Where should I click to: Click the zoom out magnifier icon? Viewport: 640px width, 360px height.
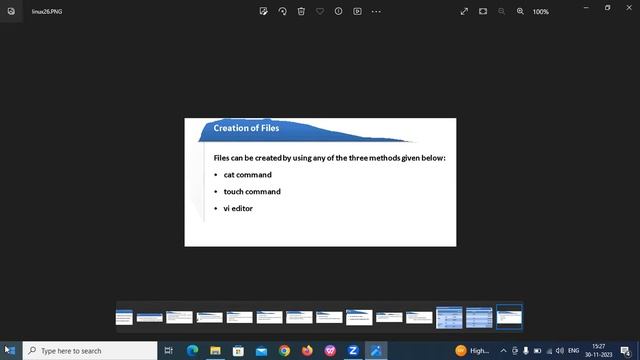(x=502, y=11)
